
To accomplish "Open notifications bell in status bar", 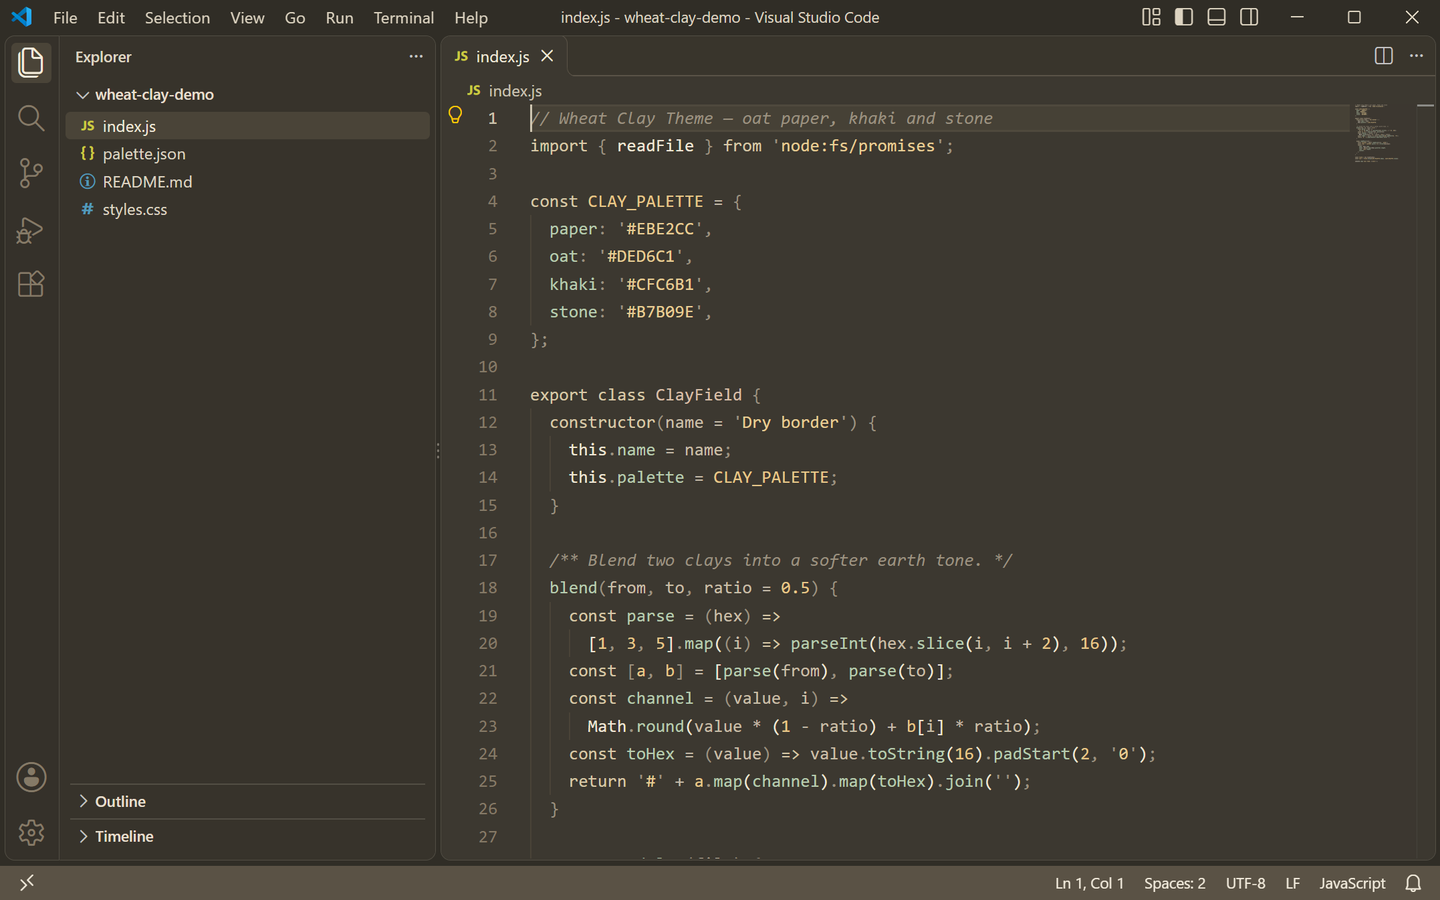I will (x=1413, y=883).
